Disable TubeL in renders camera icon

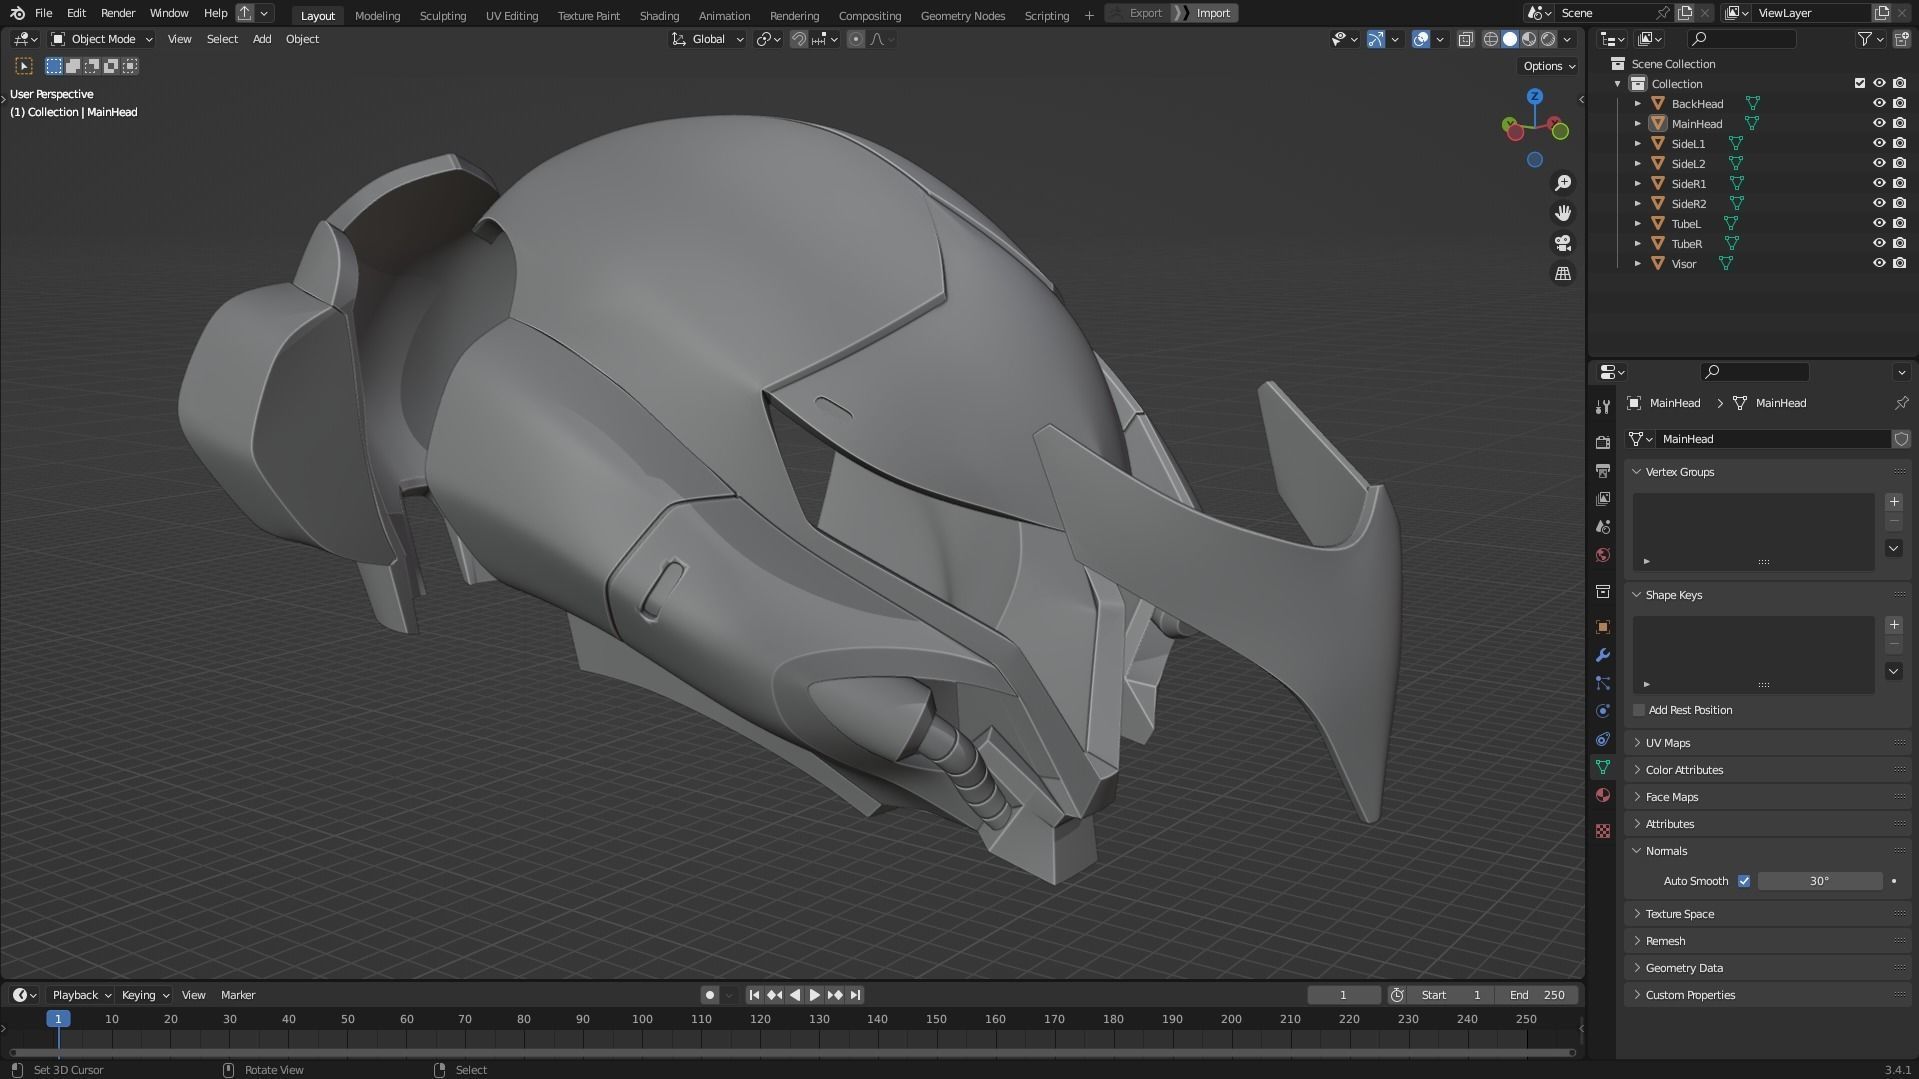click(1899, 223)
